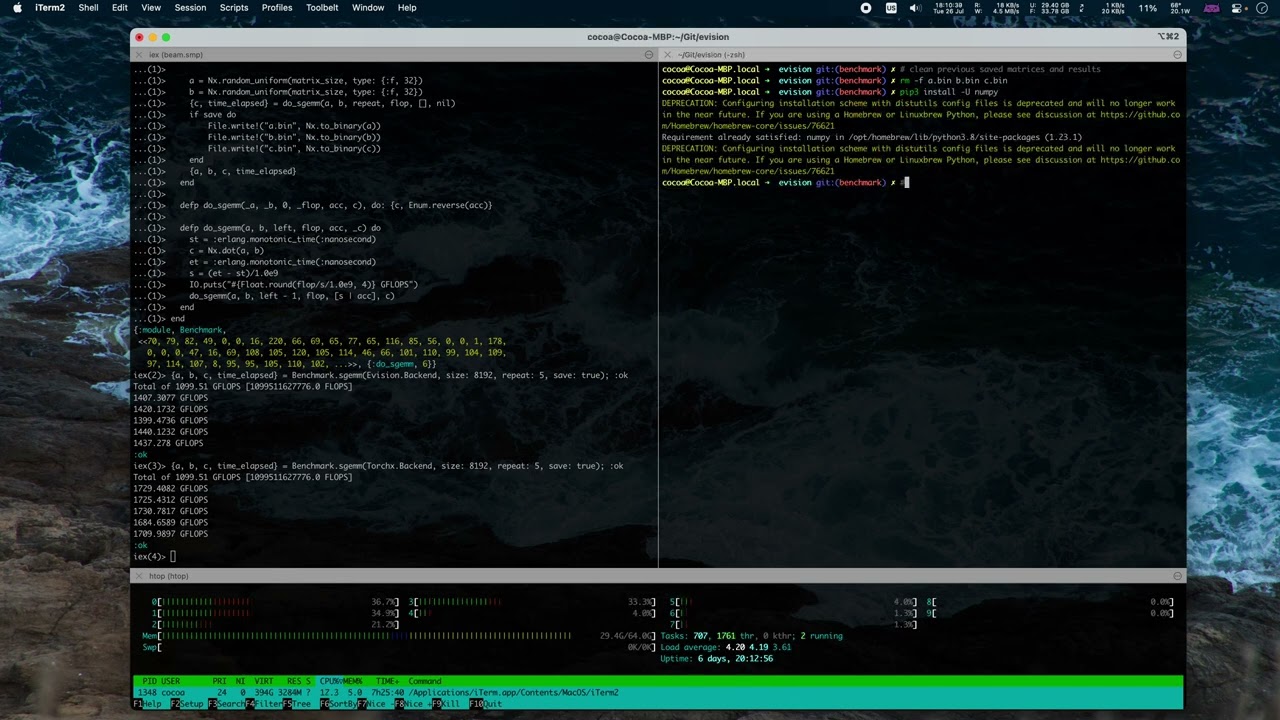Open the zsh pane options menu

[1177, 55]
